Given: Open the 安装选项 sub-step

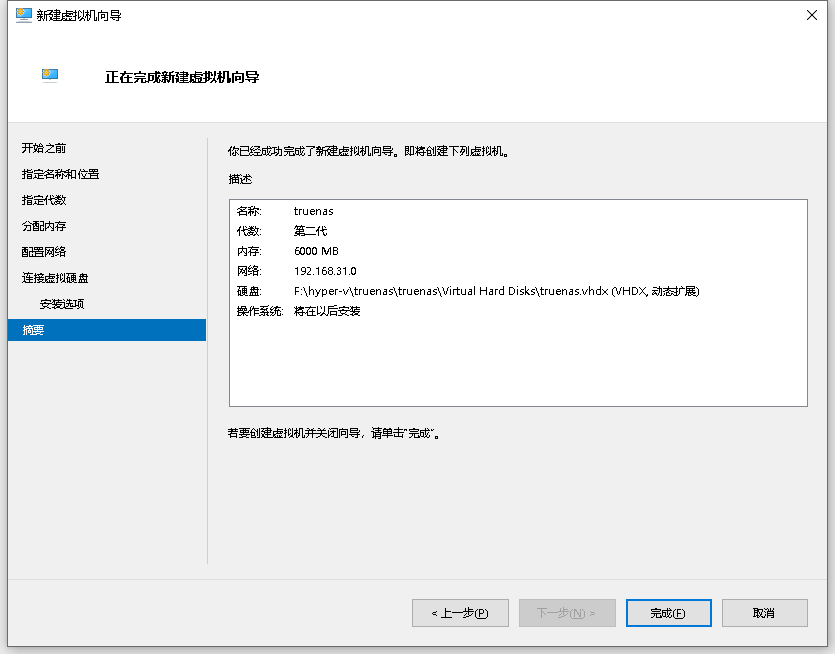Looking at the screenshot, I should coord(62,304).
